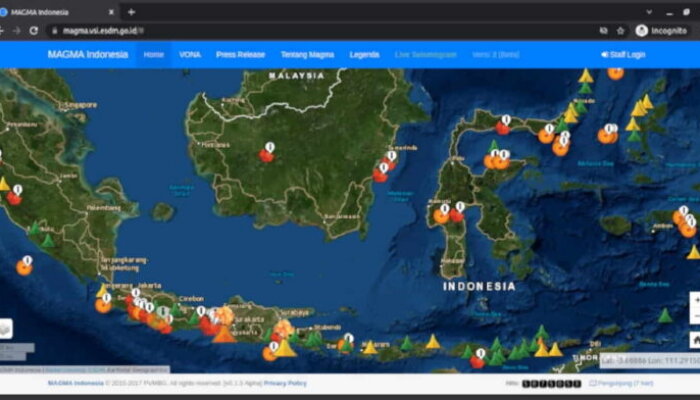
Task: Bookmark this page with the star icon
Action: [x=620, y=31]
